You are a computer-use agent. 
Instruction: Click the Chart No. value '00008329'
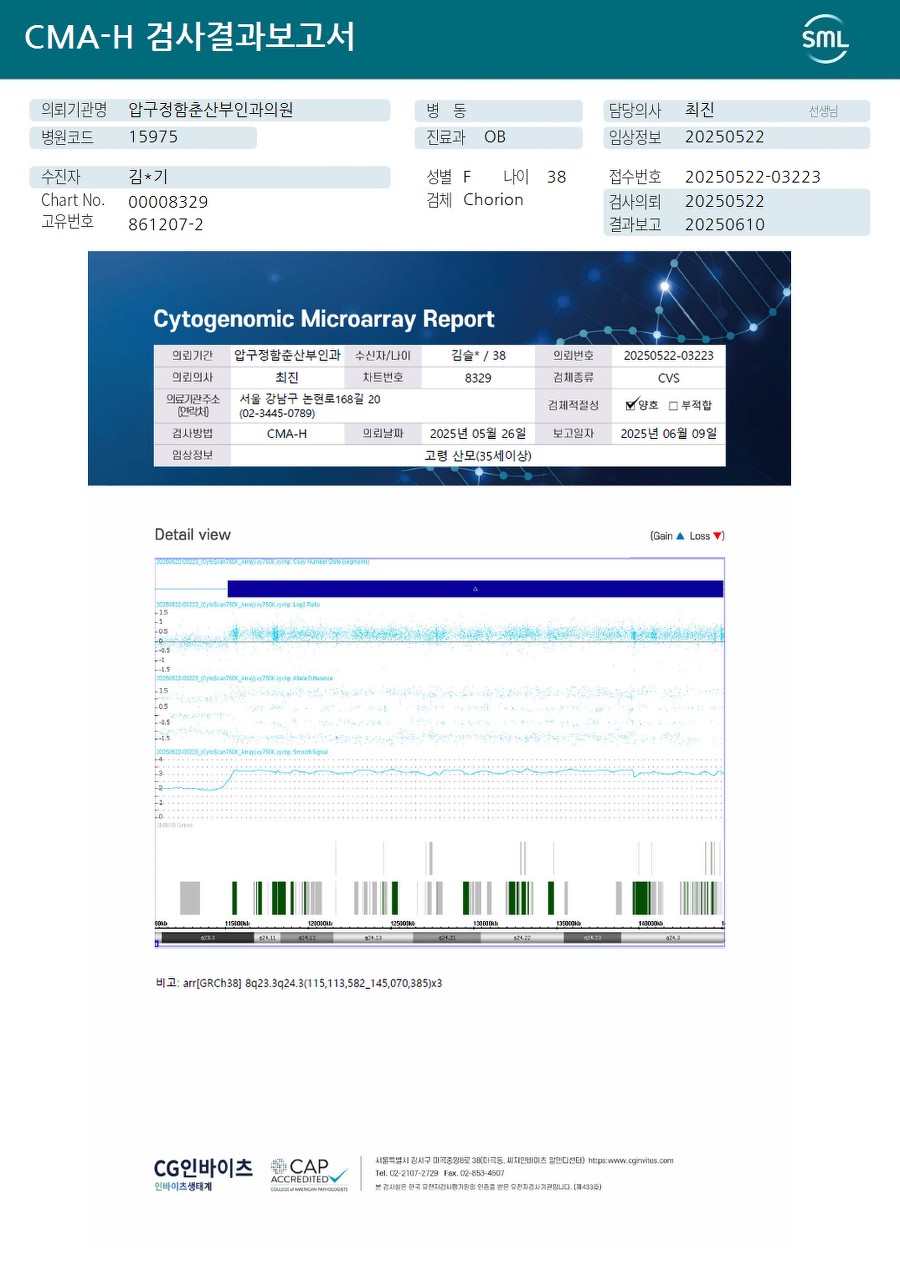click(168, 202)
